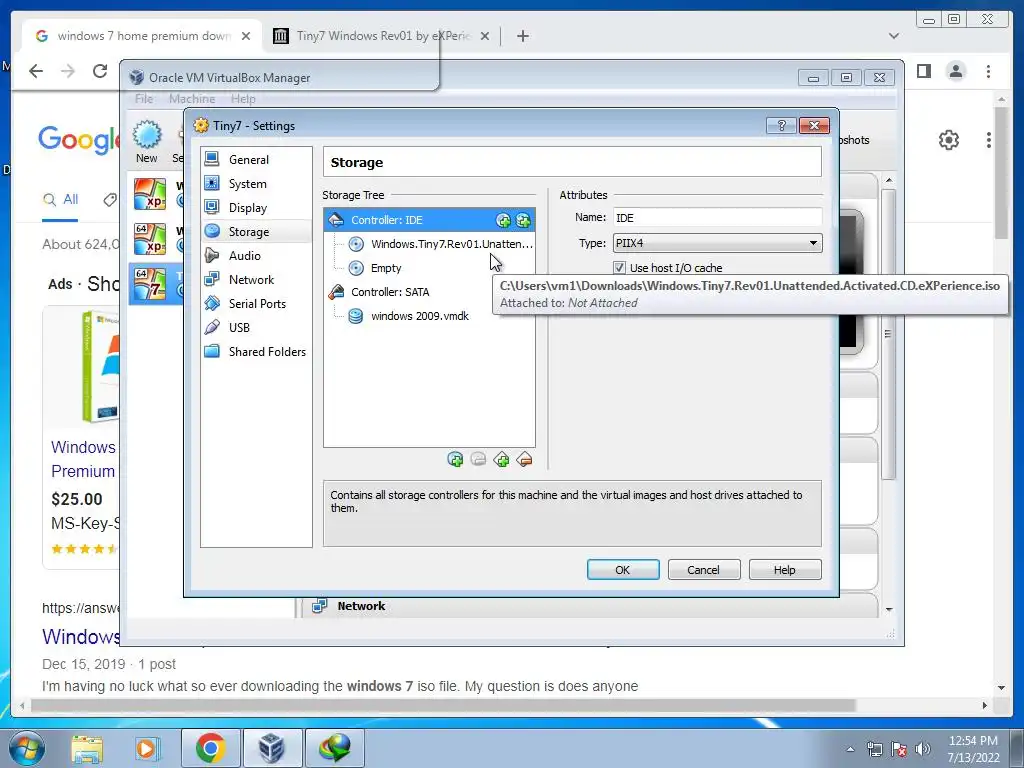The image size is (1024, 768).
Task: Reload the Chrome page
Action: point(99,71)
